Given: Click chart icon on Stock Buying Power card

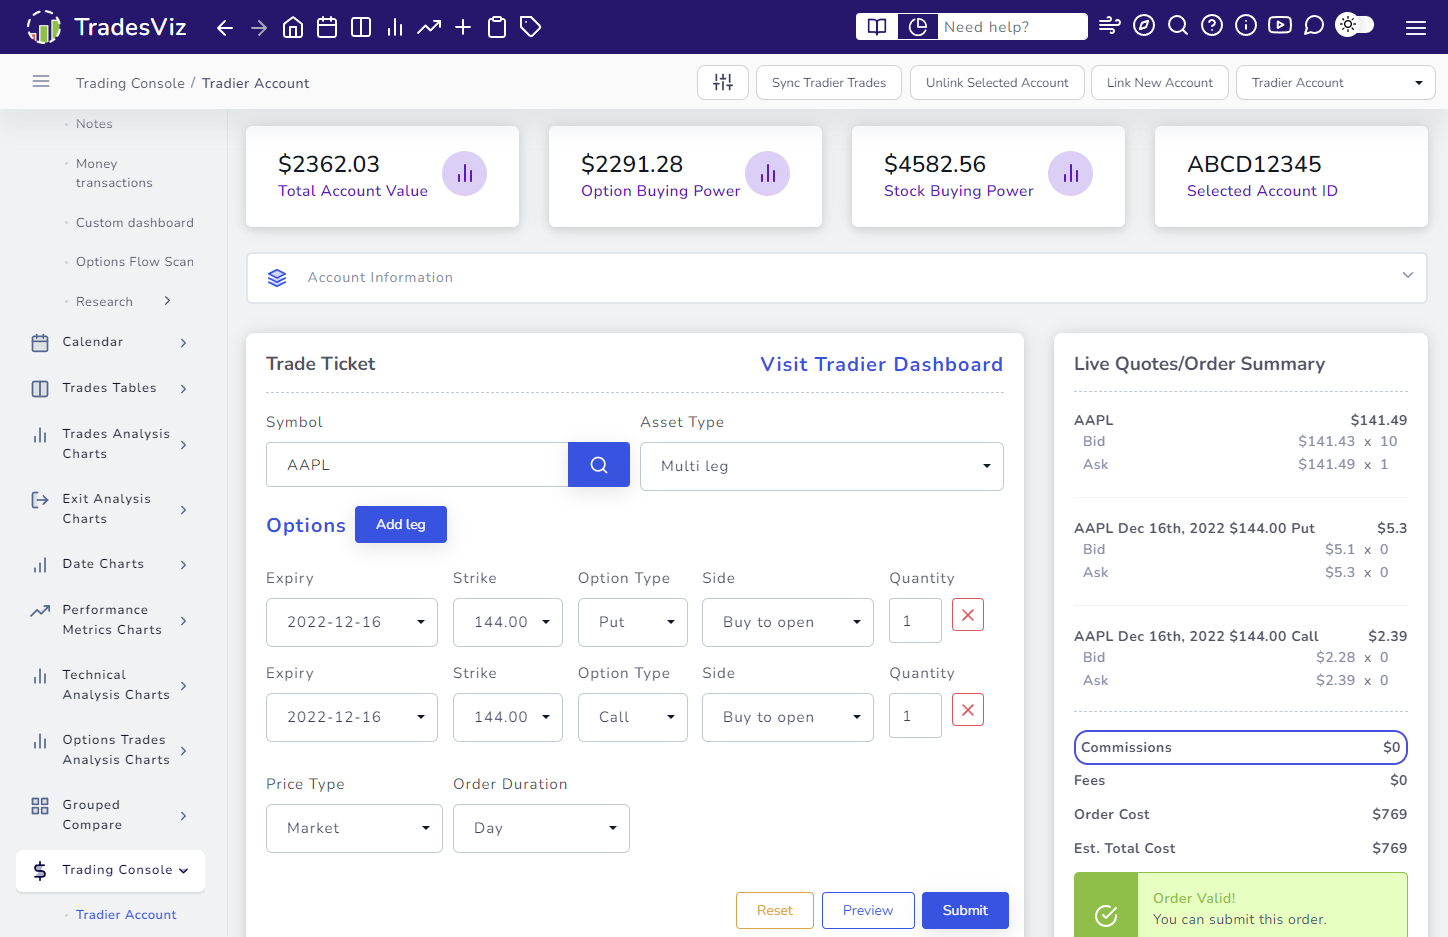Looking at the screenshot, I should 1071,174.
